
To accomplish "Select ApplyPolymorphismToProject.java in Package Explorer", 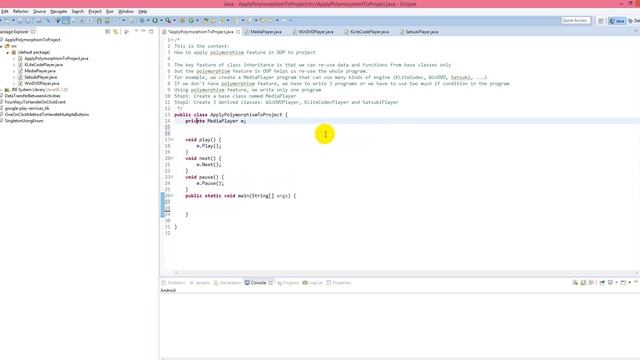I will point(56,58).
